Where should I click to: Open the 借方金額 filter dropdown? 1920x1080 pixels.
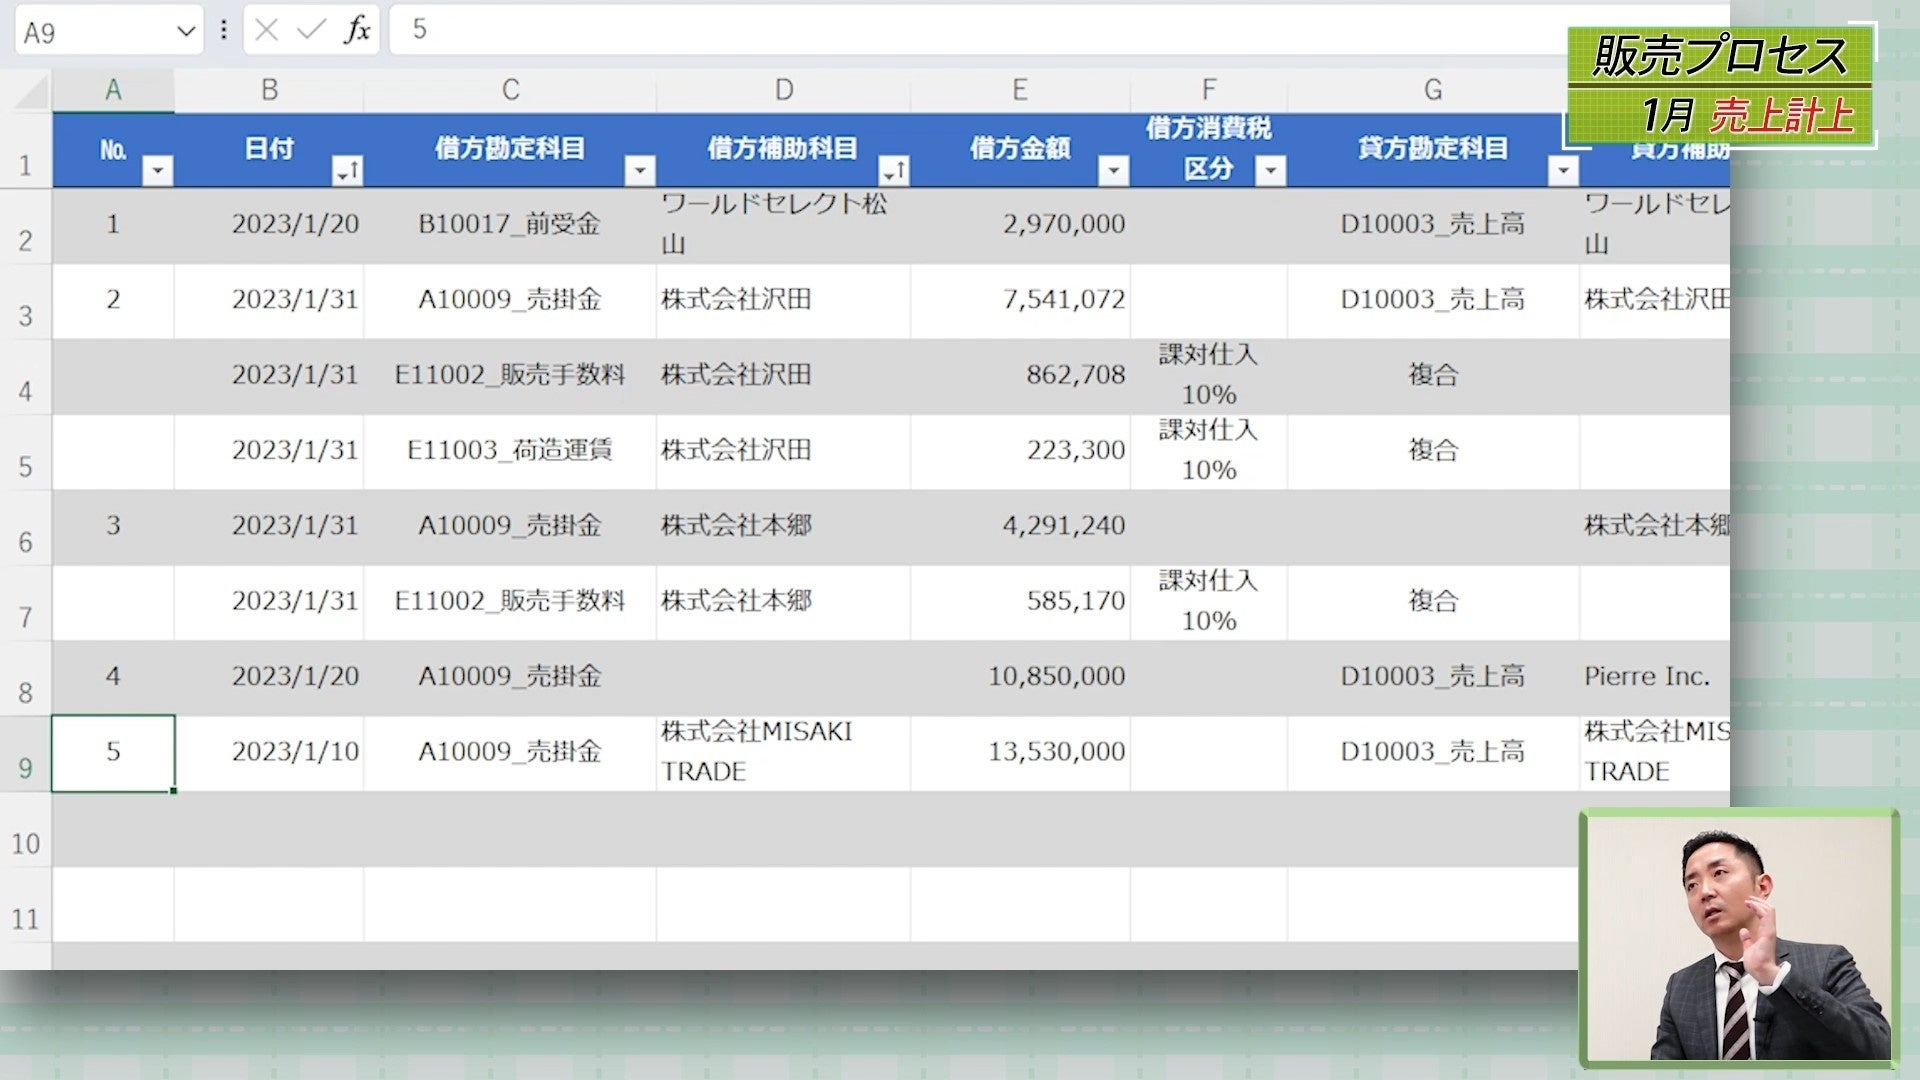[1113, 171]
